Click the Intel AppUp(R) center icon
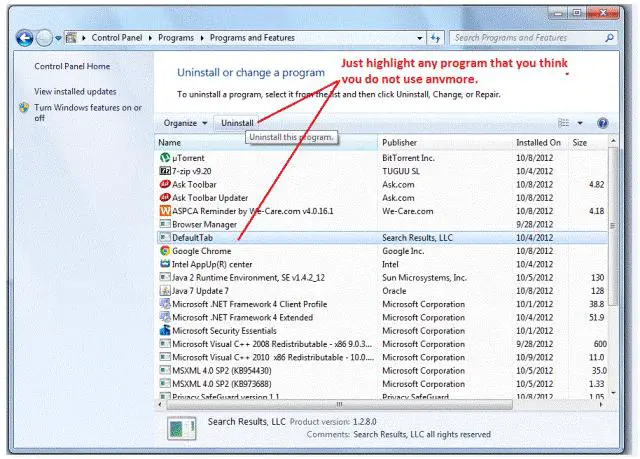The width and height of the screenshot is (640, 459). [165, 264]
